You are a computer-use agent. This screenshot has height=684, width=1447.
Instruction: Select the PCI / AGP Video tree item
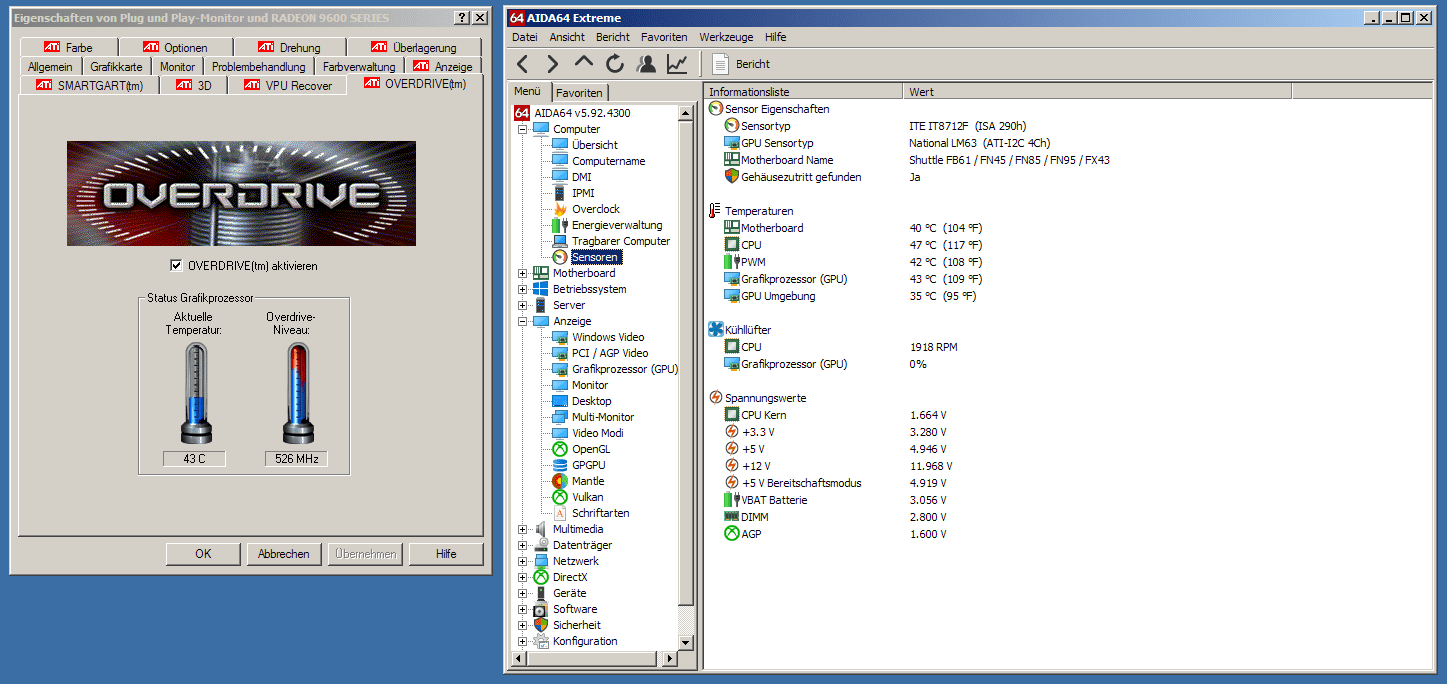coord(610,353)
